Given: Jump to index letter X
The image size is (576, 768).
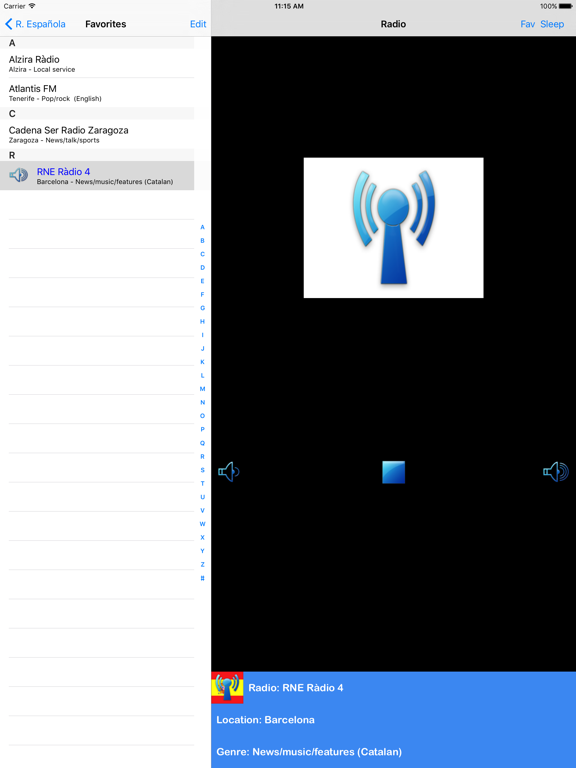Looking at the screenshot, I should coord(202,537).
